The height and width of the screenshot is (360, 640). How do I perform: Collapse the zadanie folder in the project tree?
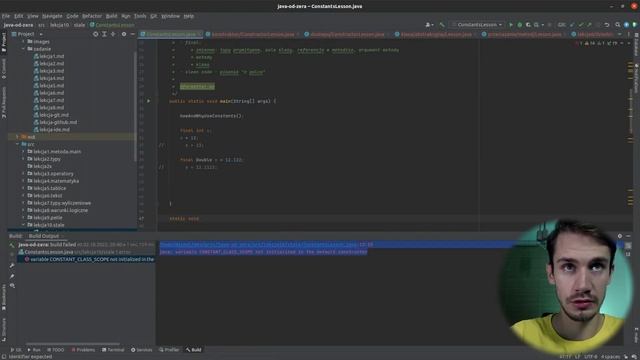coord(24,49)
